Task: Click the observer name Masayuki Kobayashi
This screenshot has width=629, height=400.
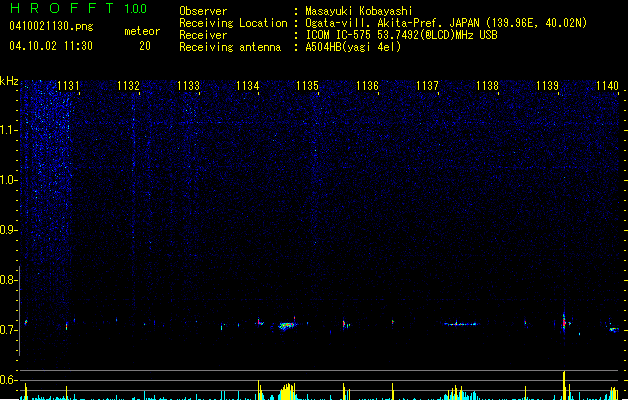Action: [359, 11]
